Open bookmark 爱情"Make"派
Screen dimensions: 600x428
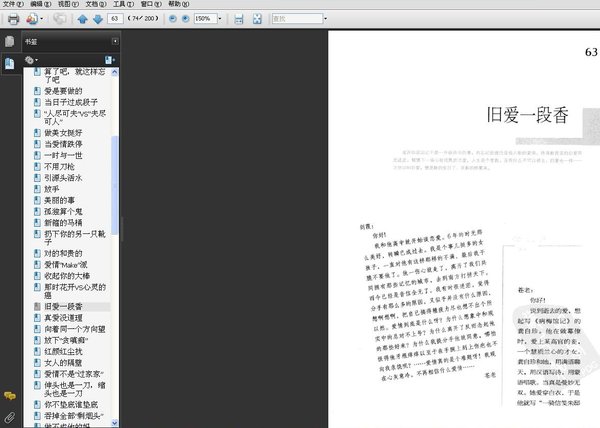pos(65,265)
